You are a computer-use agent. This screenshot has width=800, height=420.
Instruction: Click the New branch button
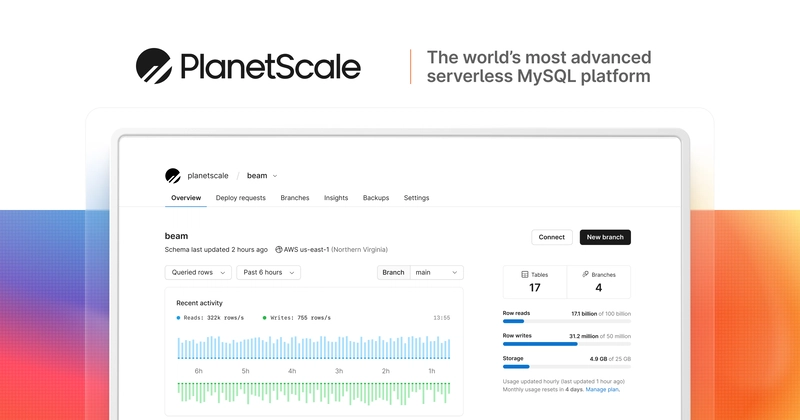point(605,237)
